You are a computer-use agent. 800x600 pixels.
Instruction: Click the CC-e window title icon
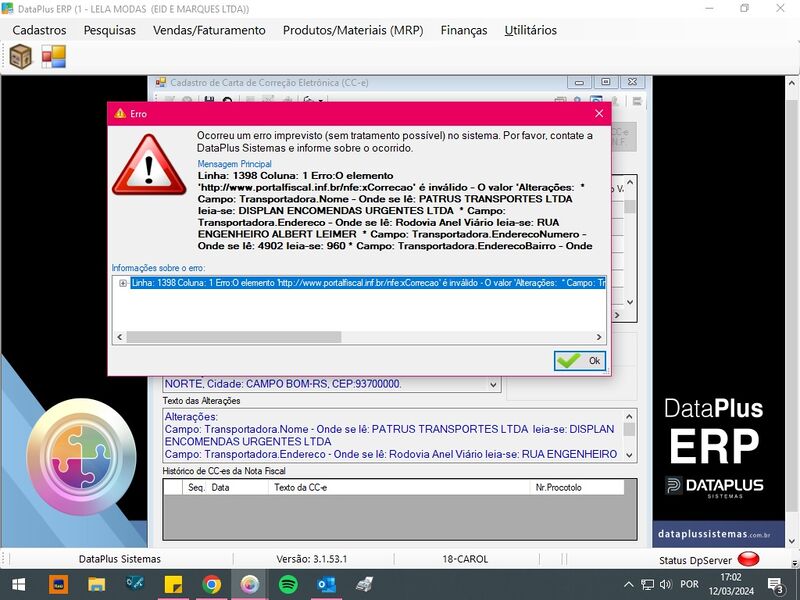(161, 82)
